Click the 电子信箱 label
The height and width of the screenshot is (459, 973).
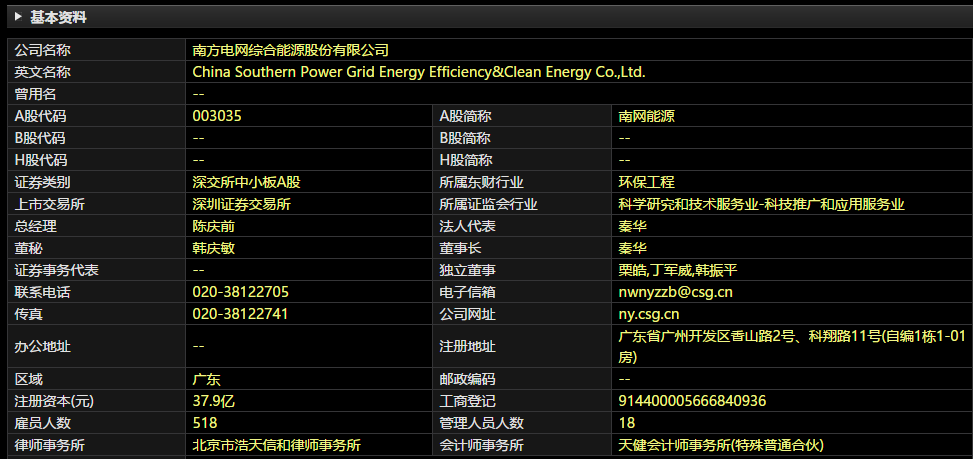pos(467,292)
